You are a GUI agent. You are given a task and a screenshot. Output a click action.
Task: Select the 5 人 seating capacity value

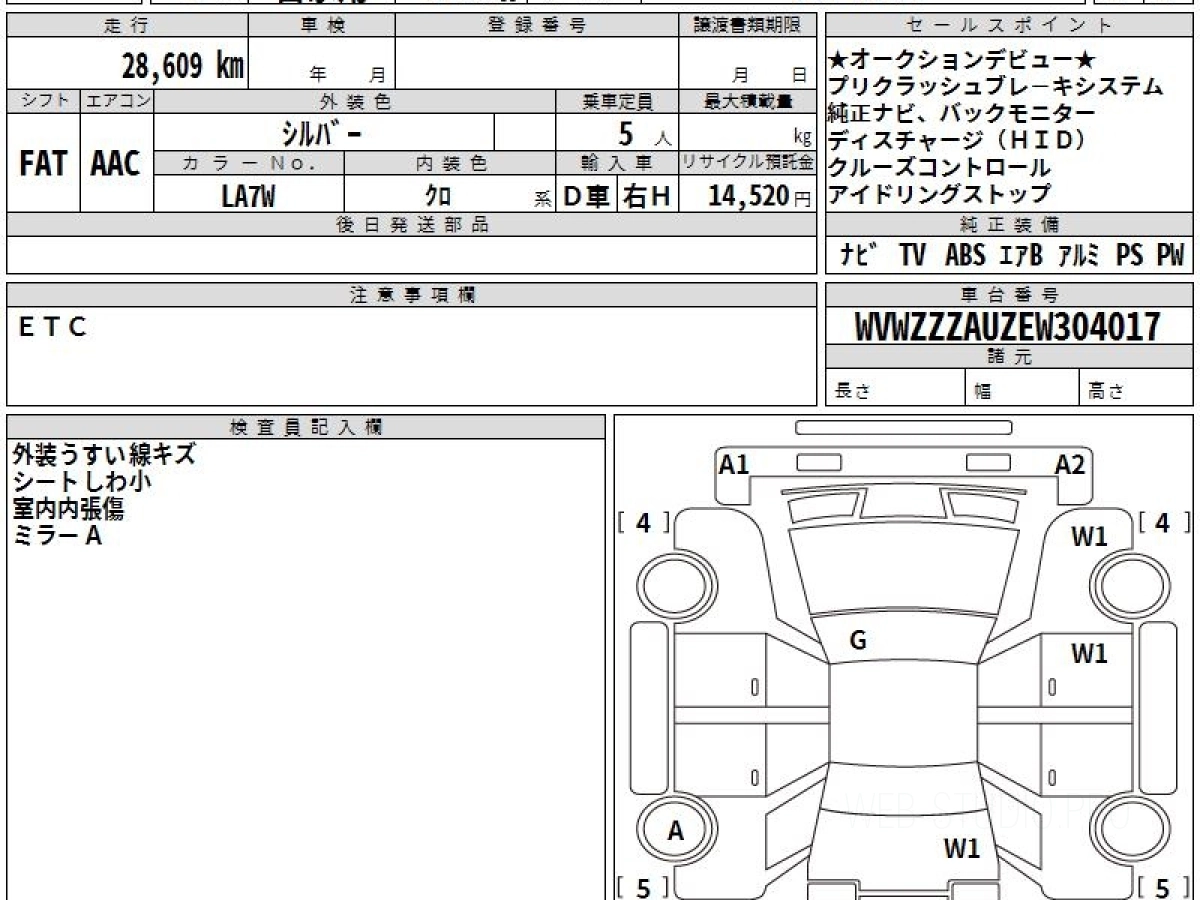click(644, 133)
